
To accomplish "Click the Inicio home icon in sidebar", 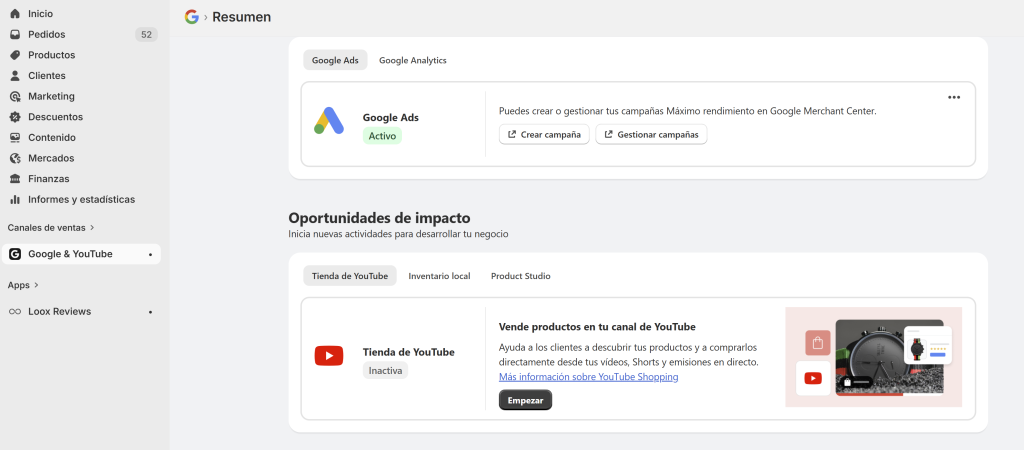I will (x=15, y=14).
